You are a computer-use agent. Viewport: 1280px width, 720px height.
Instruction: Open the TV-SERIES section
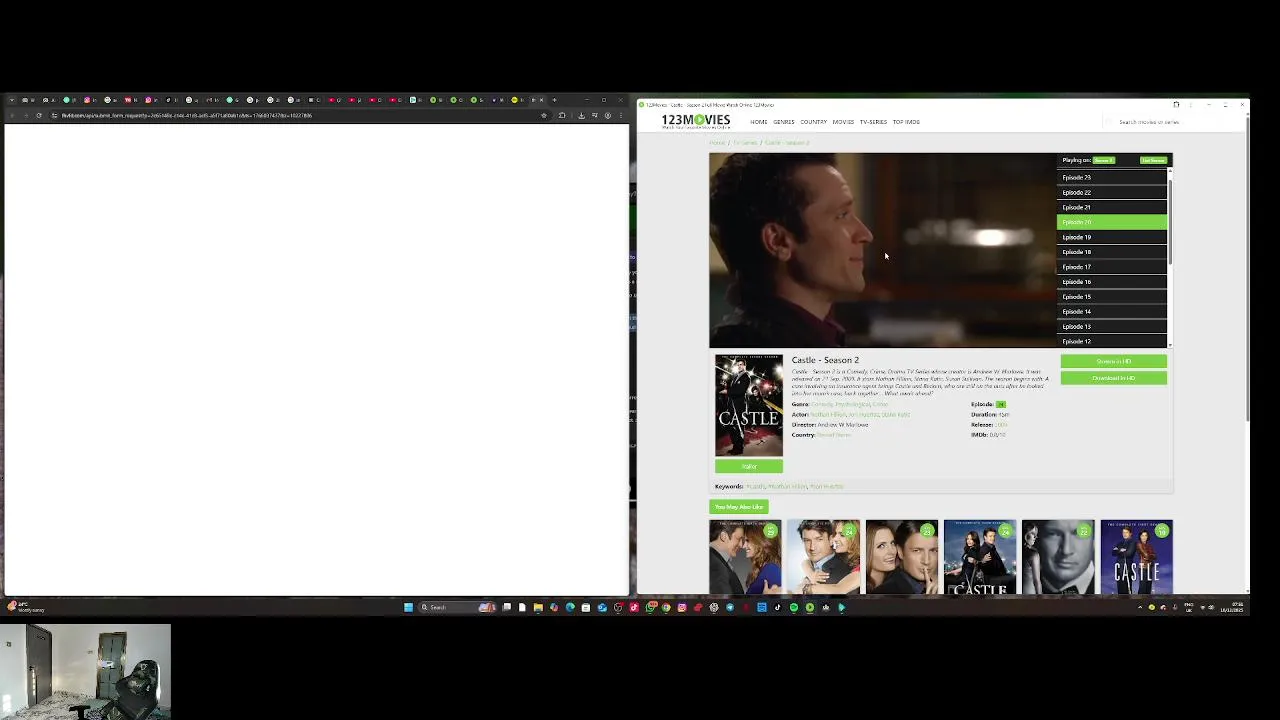click(873, 122)
